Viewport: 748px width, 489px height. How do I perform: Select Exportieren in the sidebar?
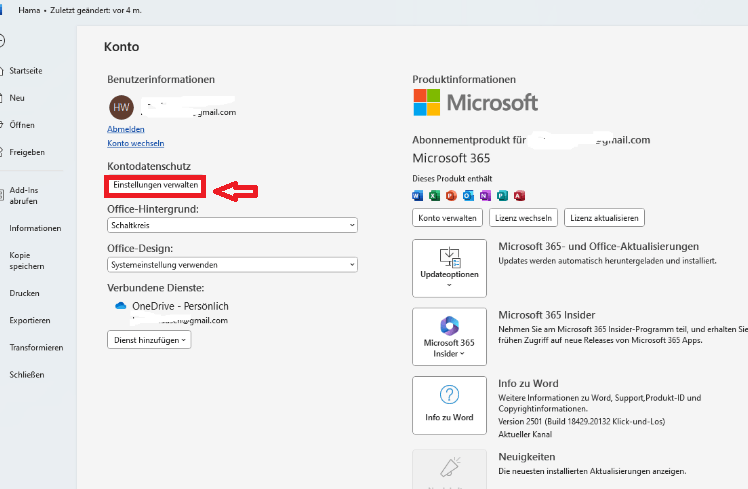30,321
